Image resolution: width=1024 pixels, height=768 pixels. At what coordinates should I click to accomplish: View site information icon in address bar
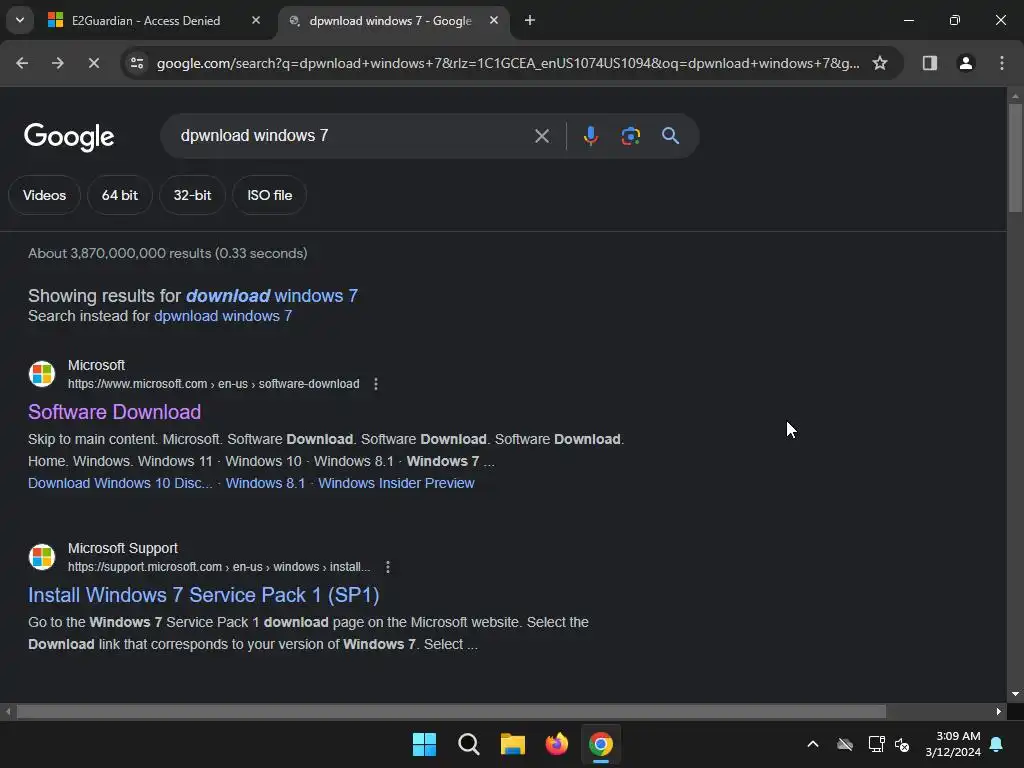pyautogui.click(x=137, y=63)
